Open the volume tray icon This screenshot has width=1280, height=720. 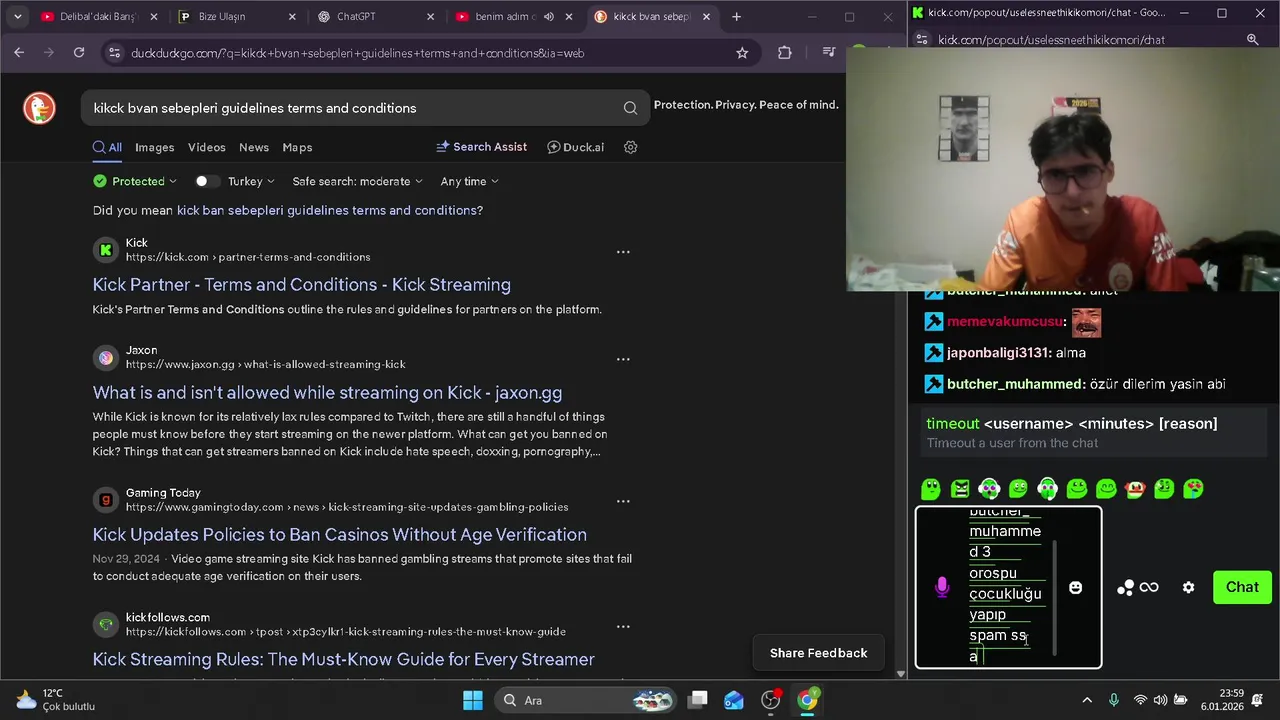click(1160, 700)
